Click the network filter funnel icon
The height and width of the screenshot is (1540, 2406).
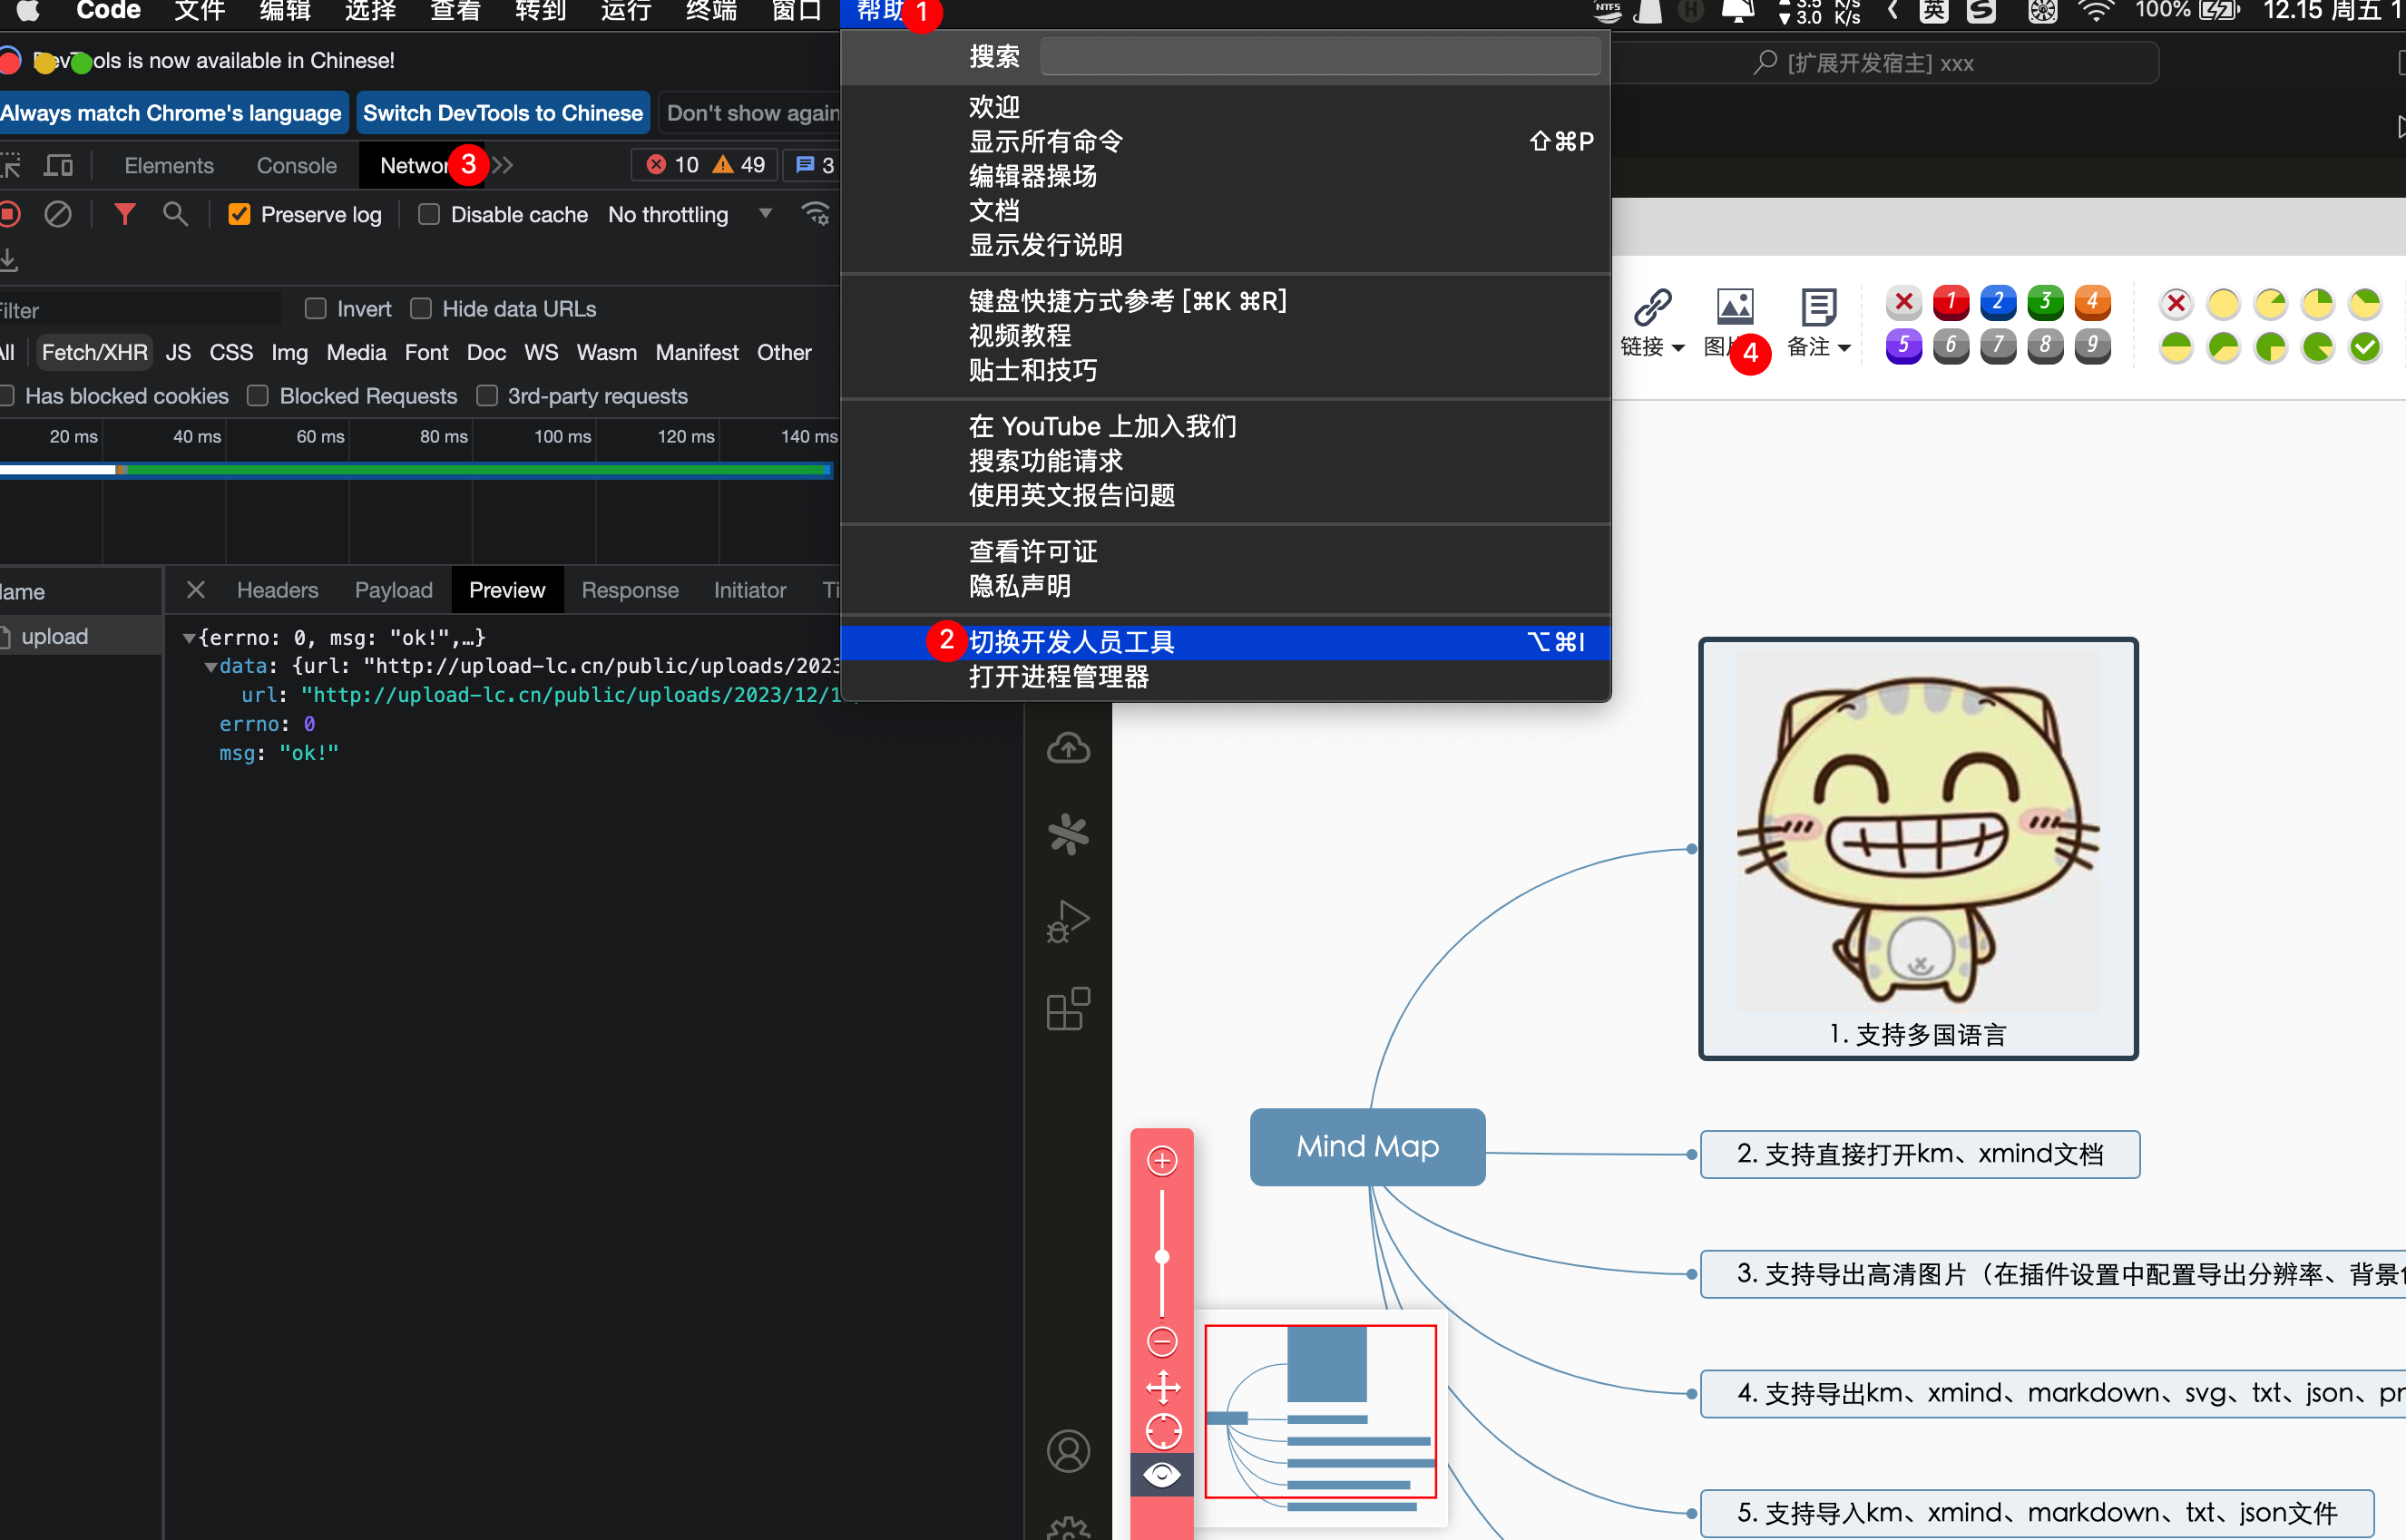click(x=124, y=214)
